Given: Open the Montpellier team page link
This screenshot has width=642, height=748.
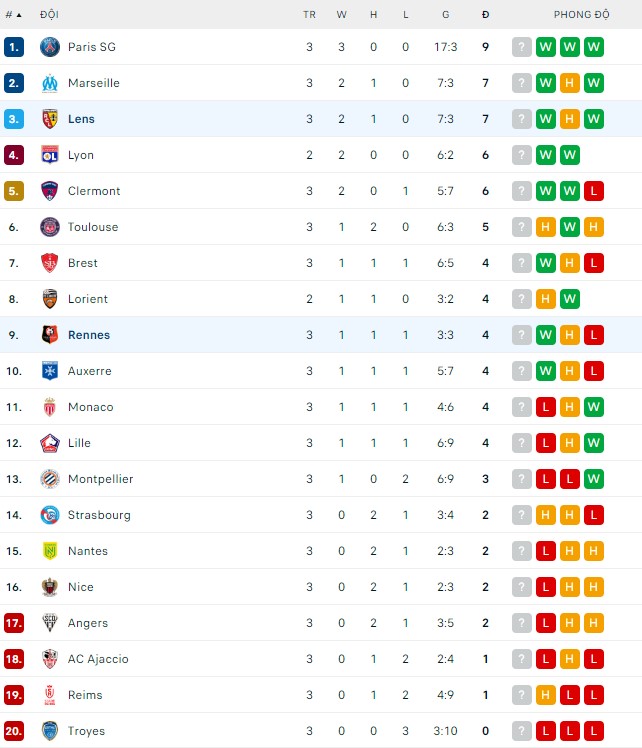Looking at the screenshot, I should tap(100, 479).
